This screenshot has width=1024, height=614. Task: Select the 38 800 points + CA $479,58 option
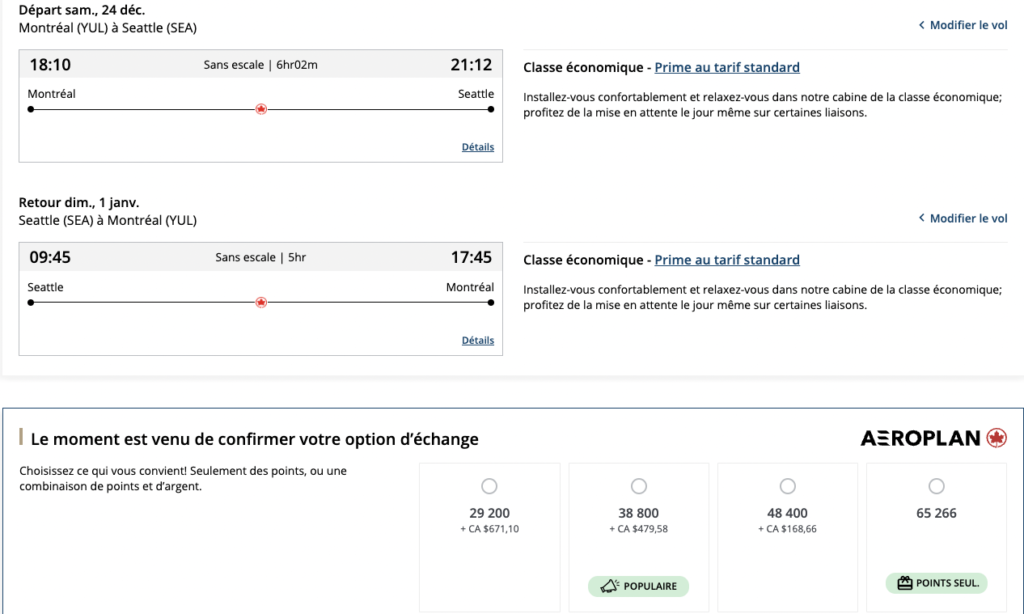[639, 486]
